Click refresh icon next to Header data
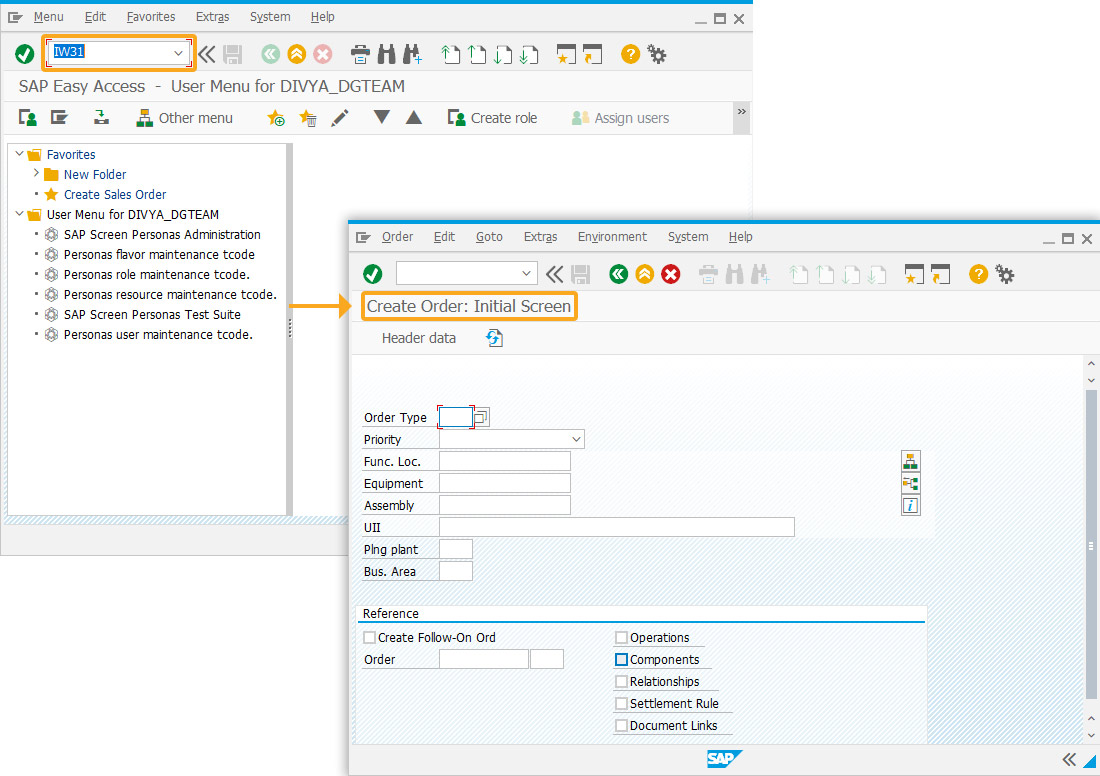The image size is (1100, 776). pyautogui.click(x=495, y=338)
